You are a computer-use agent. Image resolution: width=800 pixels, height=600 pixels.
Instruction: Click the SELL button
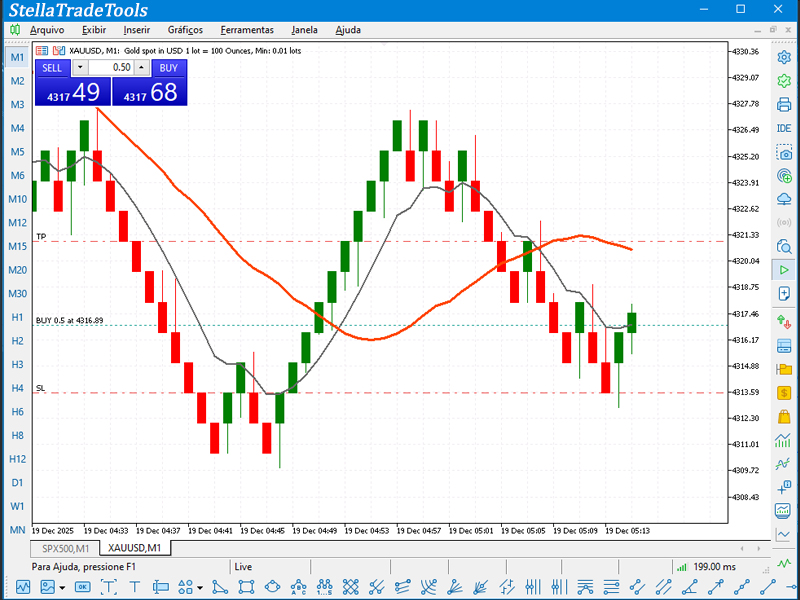52,68
